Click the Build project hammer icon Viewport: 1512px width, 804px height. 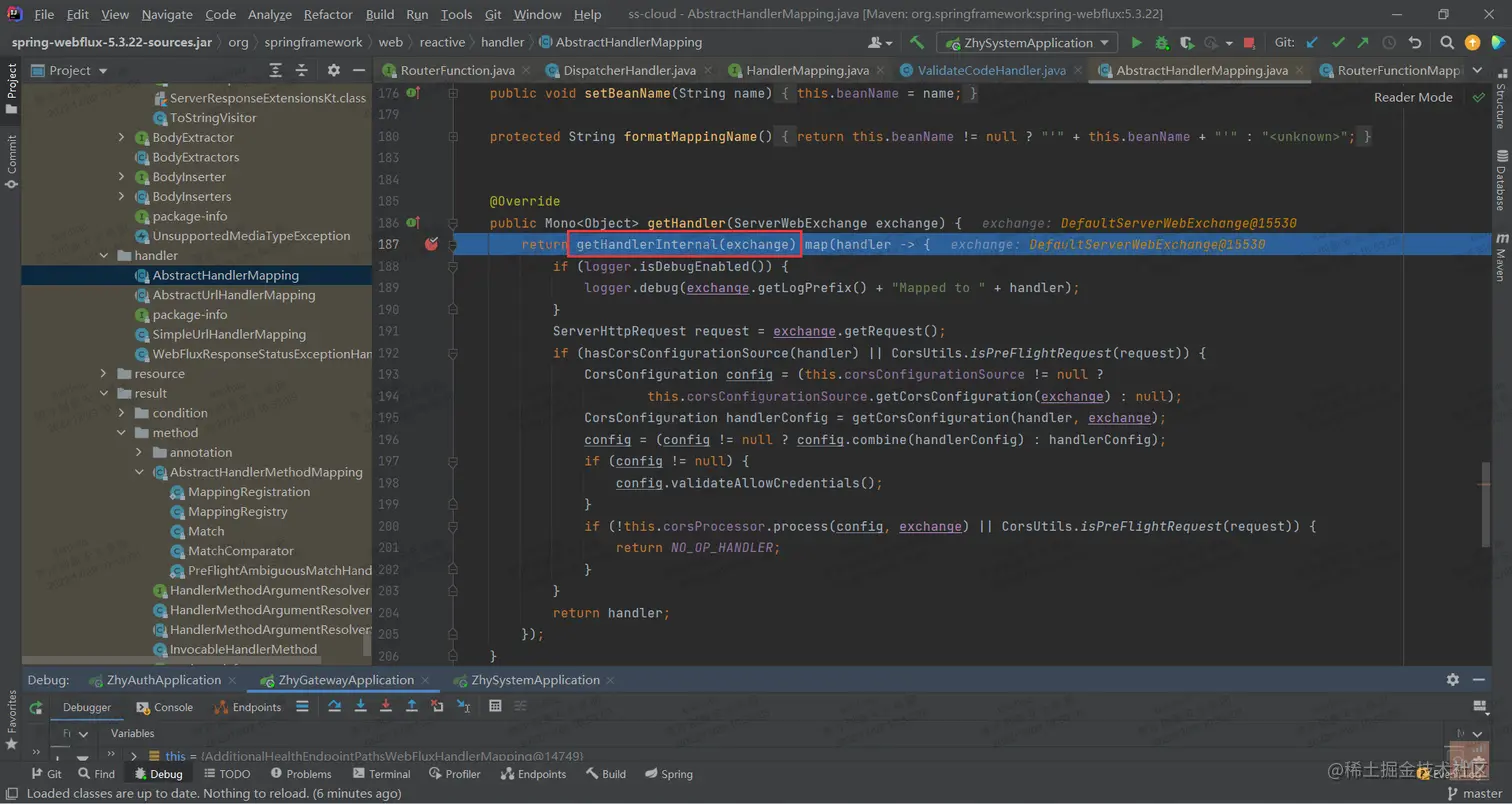tap(916, 43)
